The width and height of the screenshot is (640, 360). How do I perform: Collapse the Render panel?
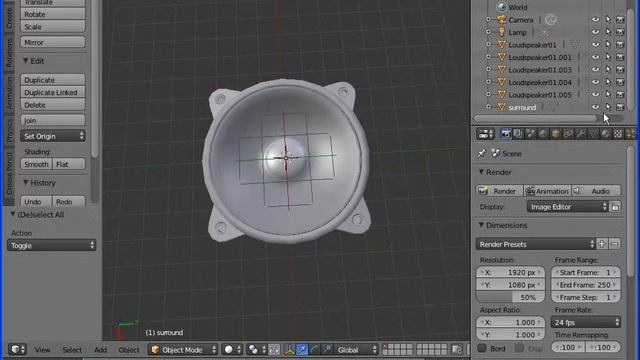(x=481, y=172)
